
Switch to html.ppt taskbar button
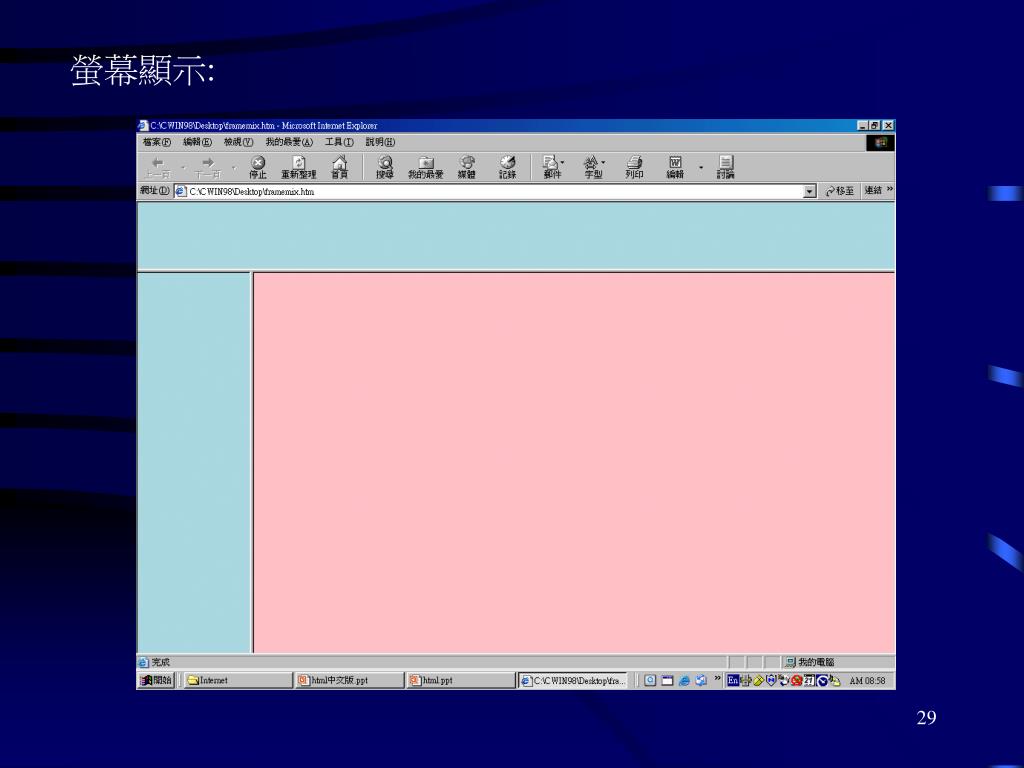coord(460,680)
